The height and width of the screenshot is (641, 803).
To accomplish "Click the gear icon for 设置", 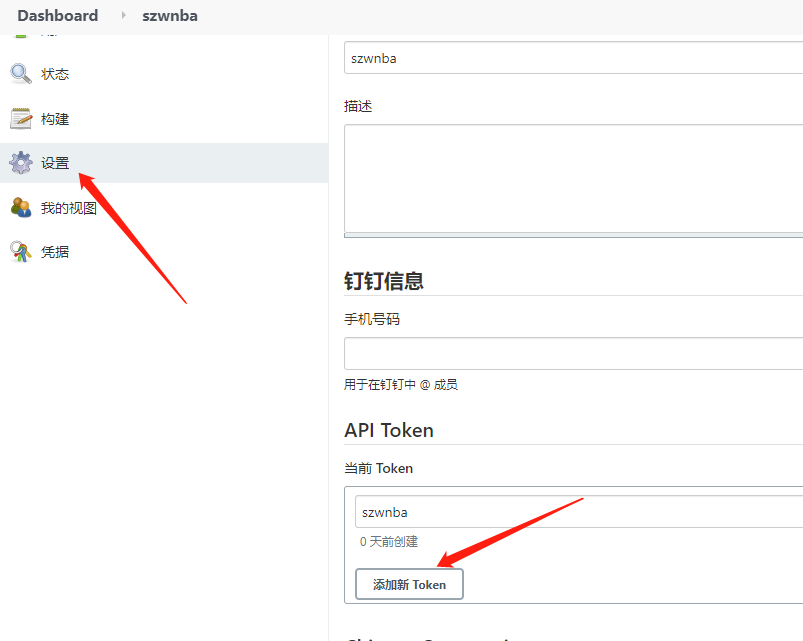I will 20,163.
